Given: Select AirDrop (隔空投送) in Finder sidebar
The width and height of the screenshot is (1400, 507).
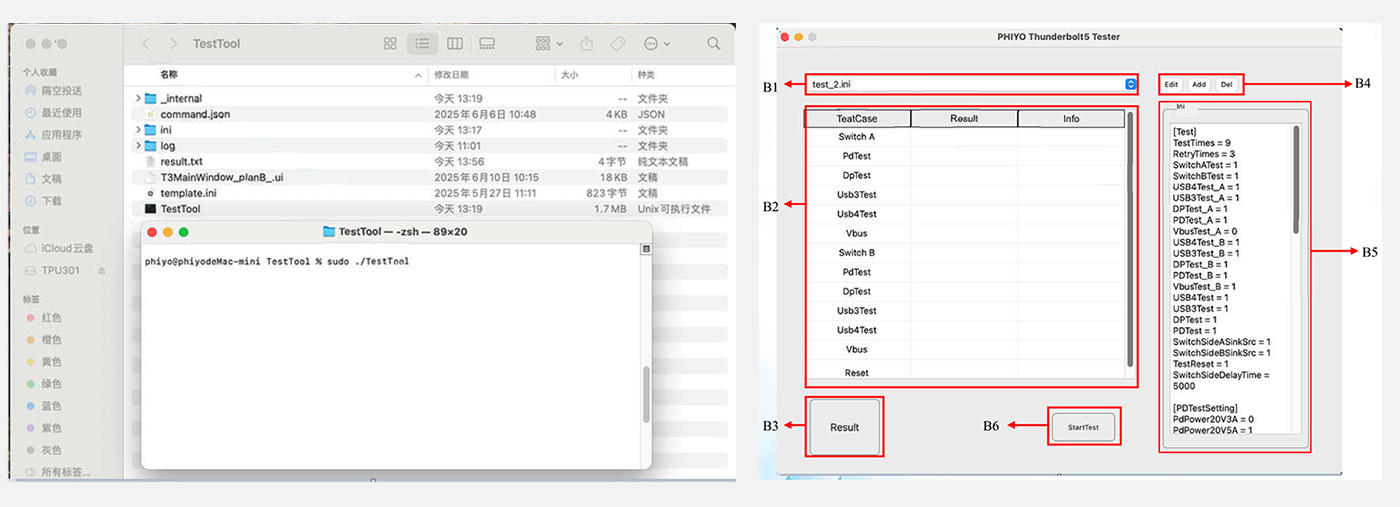Looking at the screenshot, I should click(x=61, y=91).
